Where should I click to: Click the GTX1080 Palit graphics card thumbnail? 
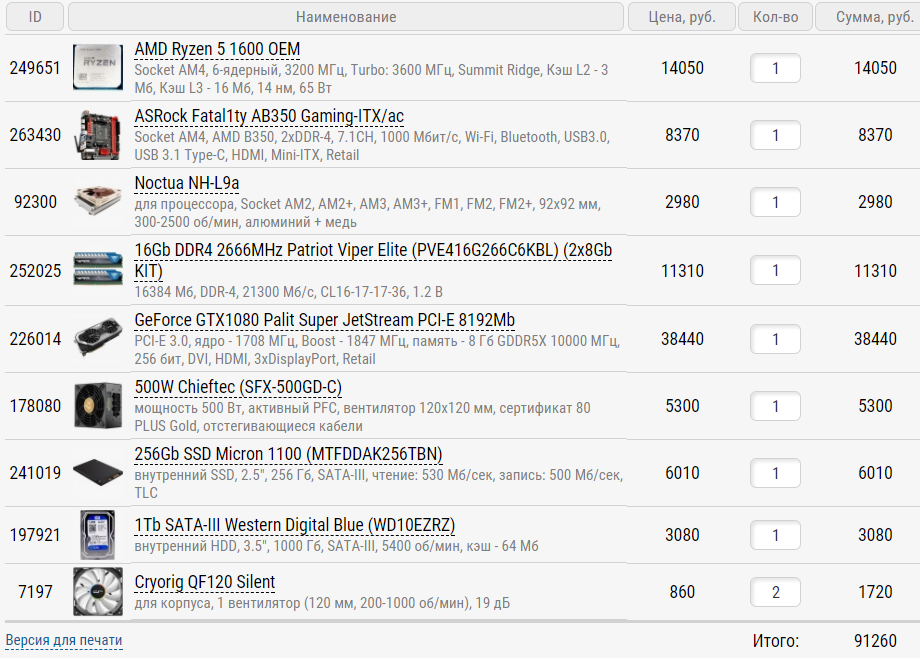point(98,338)
